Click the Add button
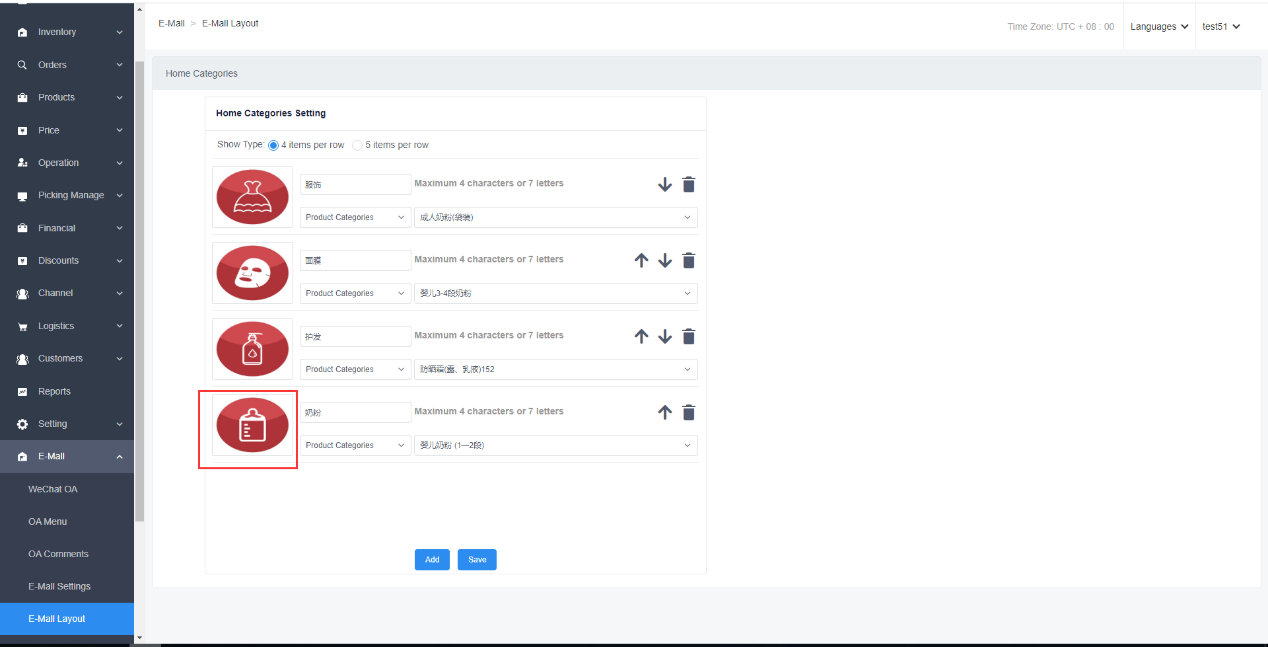This screenshot has height=647, width=1268. [432, 560]
